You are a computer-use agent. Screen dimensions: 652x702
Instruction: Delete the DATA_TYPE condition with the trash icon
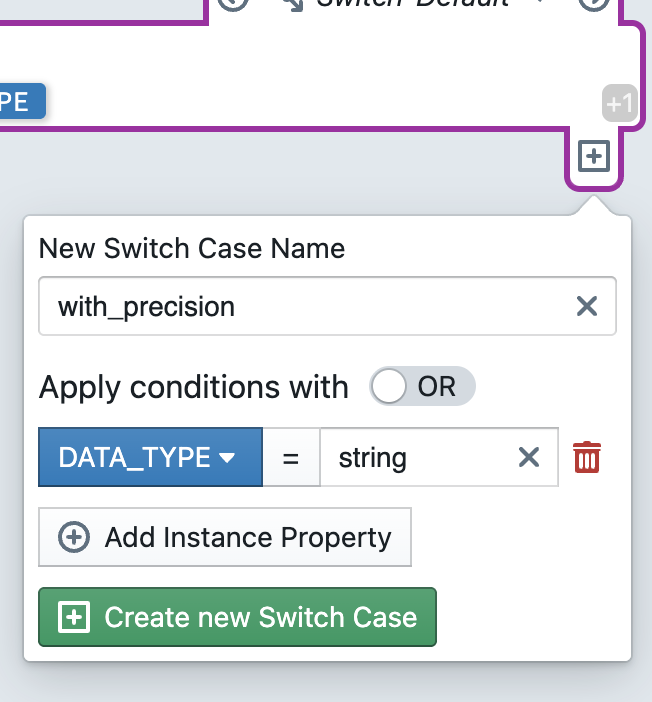pyautogui.click(x=587, y=458)
